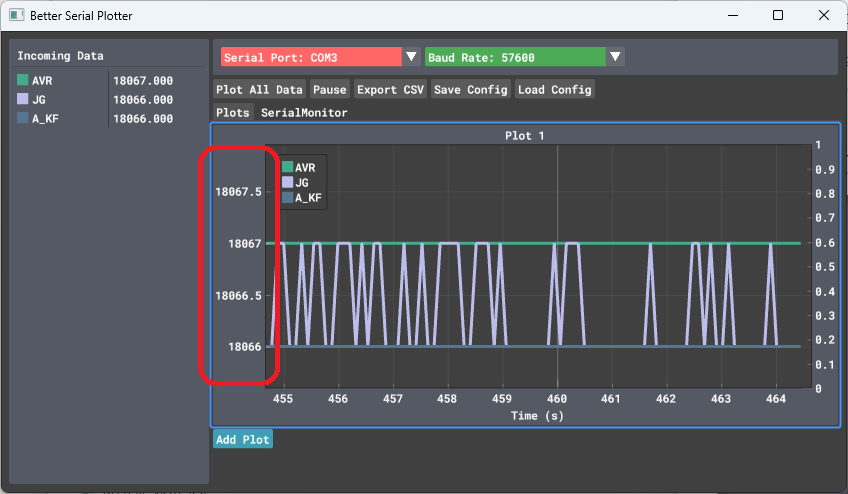The width and height of the screenshot is (848, 494).
Task: Click the Time (s) axis label
Action: tap(537, 416)
